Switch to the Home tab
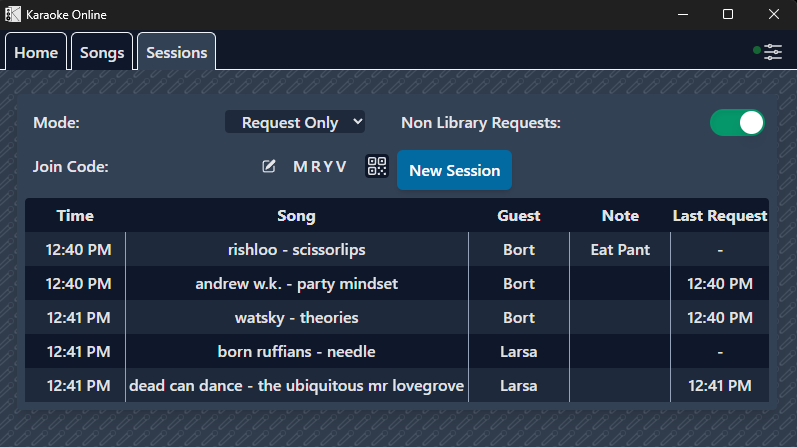The width and height of the screenshot is (797, 447). pos(36,52)
